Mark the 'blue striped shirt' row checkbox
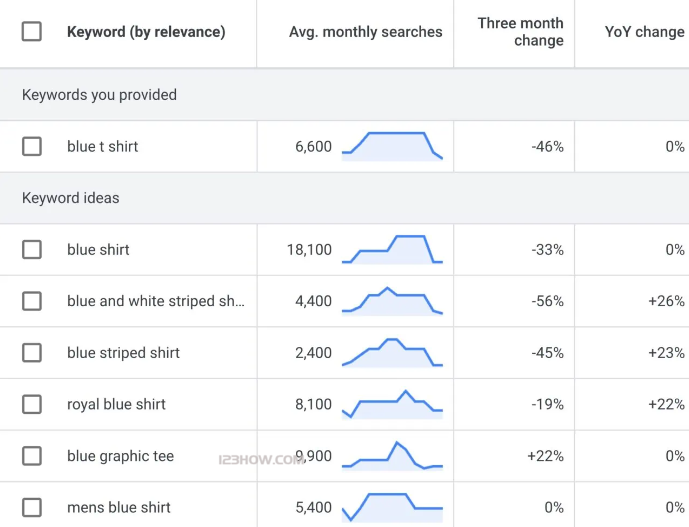 pyautogui.click(x=32, y=353)
